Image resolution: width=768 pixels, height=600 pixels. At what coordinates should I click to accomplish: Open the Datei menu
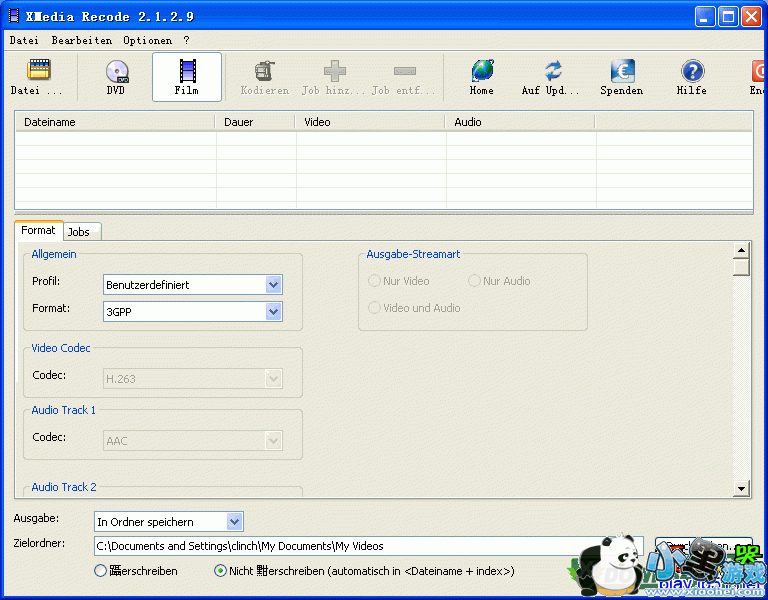coord(24,41)
